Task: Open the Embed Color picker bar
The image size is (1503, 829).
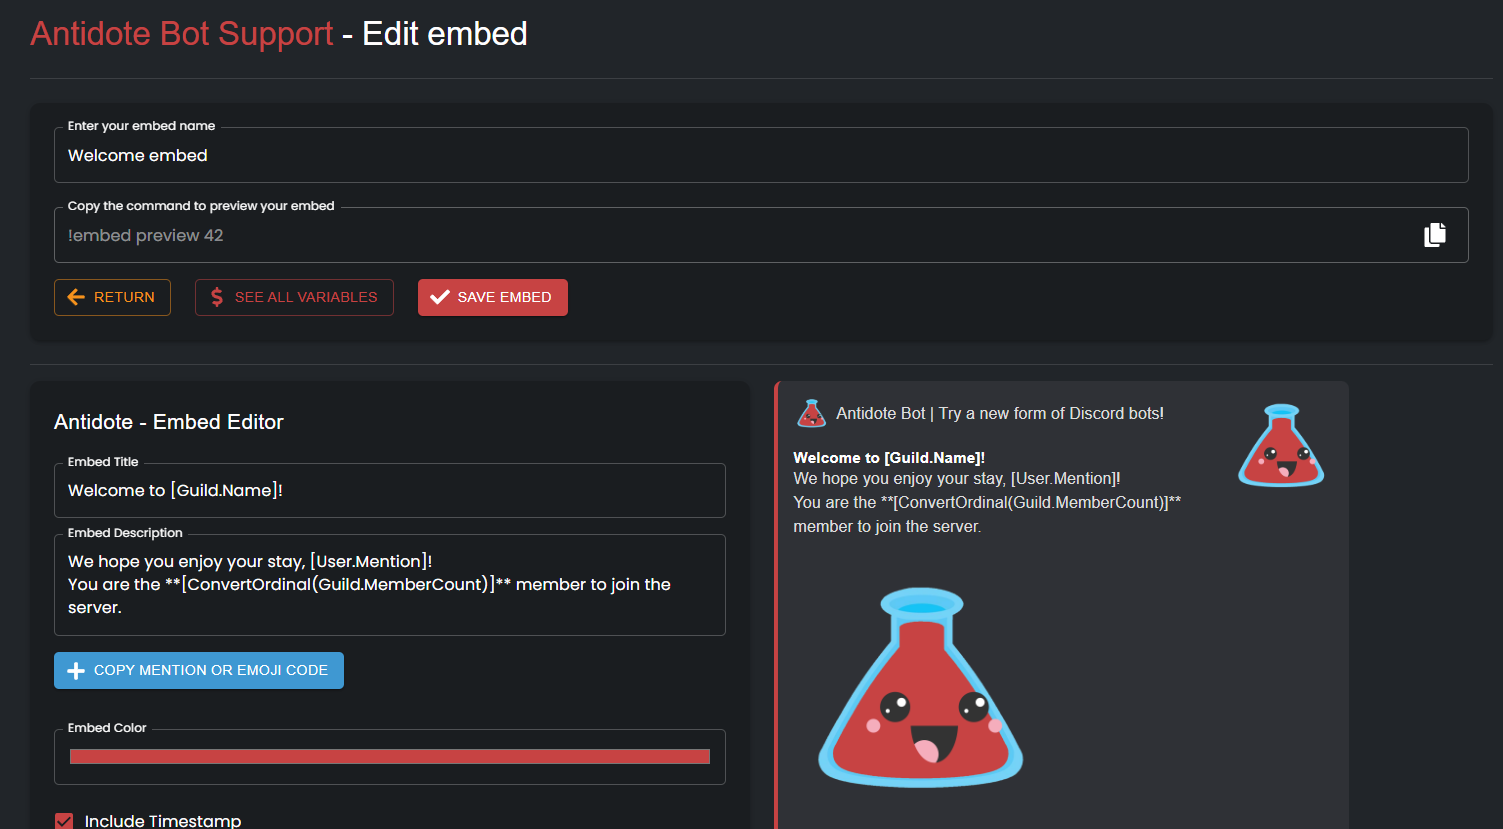Action: pos(390,756)
